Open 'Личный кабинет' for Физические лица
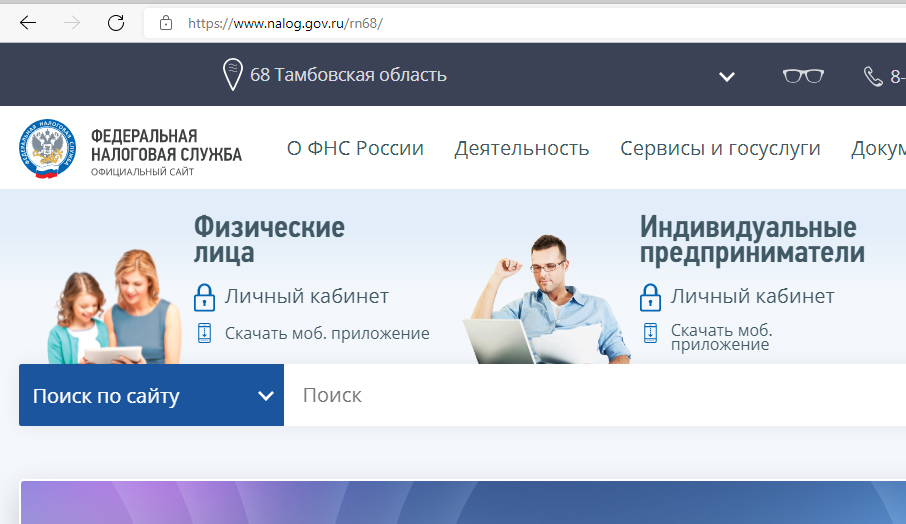Image resolution: width=906 pixels, height=524 pixels. [x=307, y=296]
